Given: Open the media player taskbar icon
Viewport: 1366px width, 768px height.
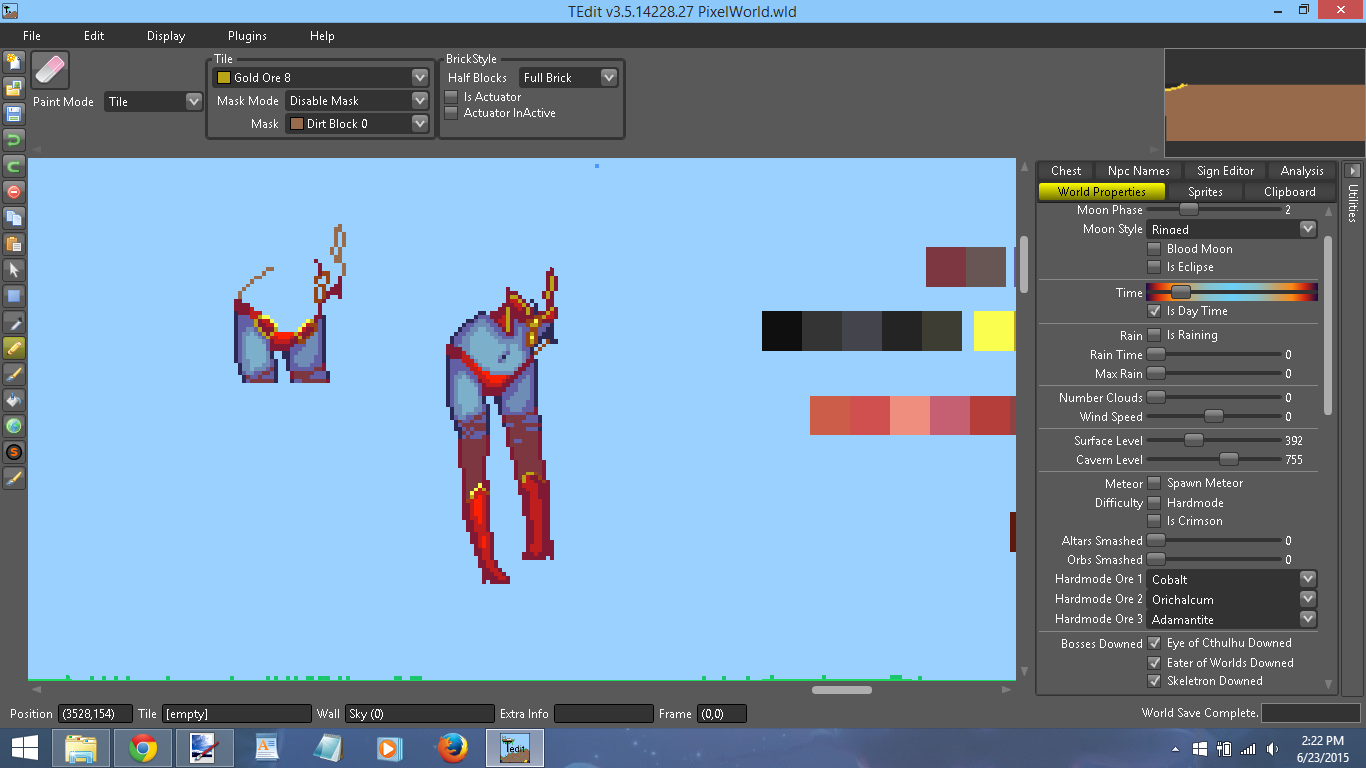Looking at the screenshot, I should click(389, 748).
